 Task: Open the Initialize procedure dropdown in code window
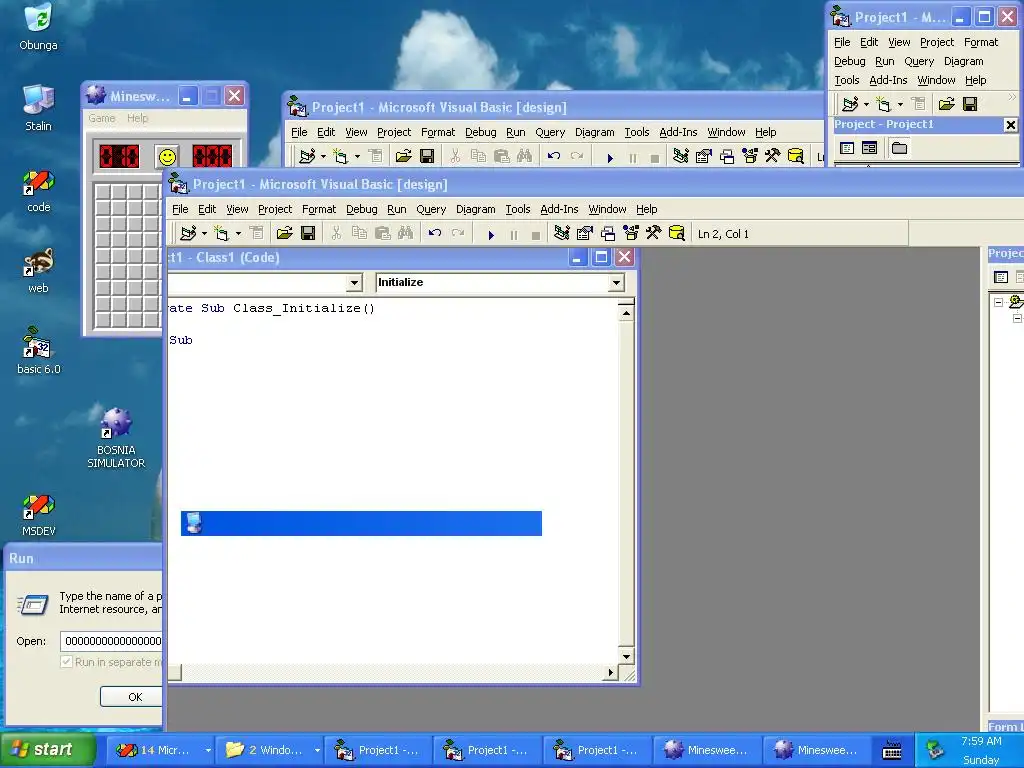(x=616, y=282)
